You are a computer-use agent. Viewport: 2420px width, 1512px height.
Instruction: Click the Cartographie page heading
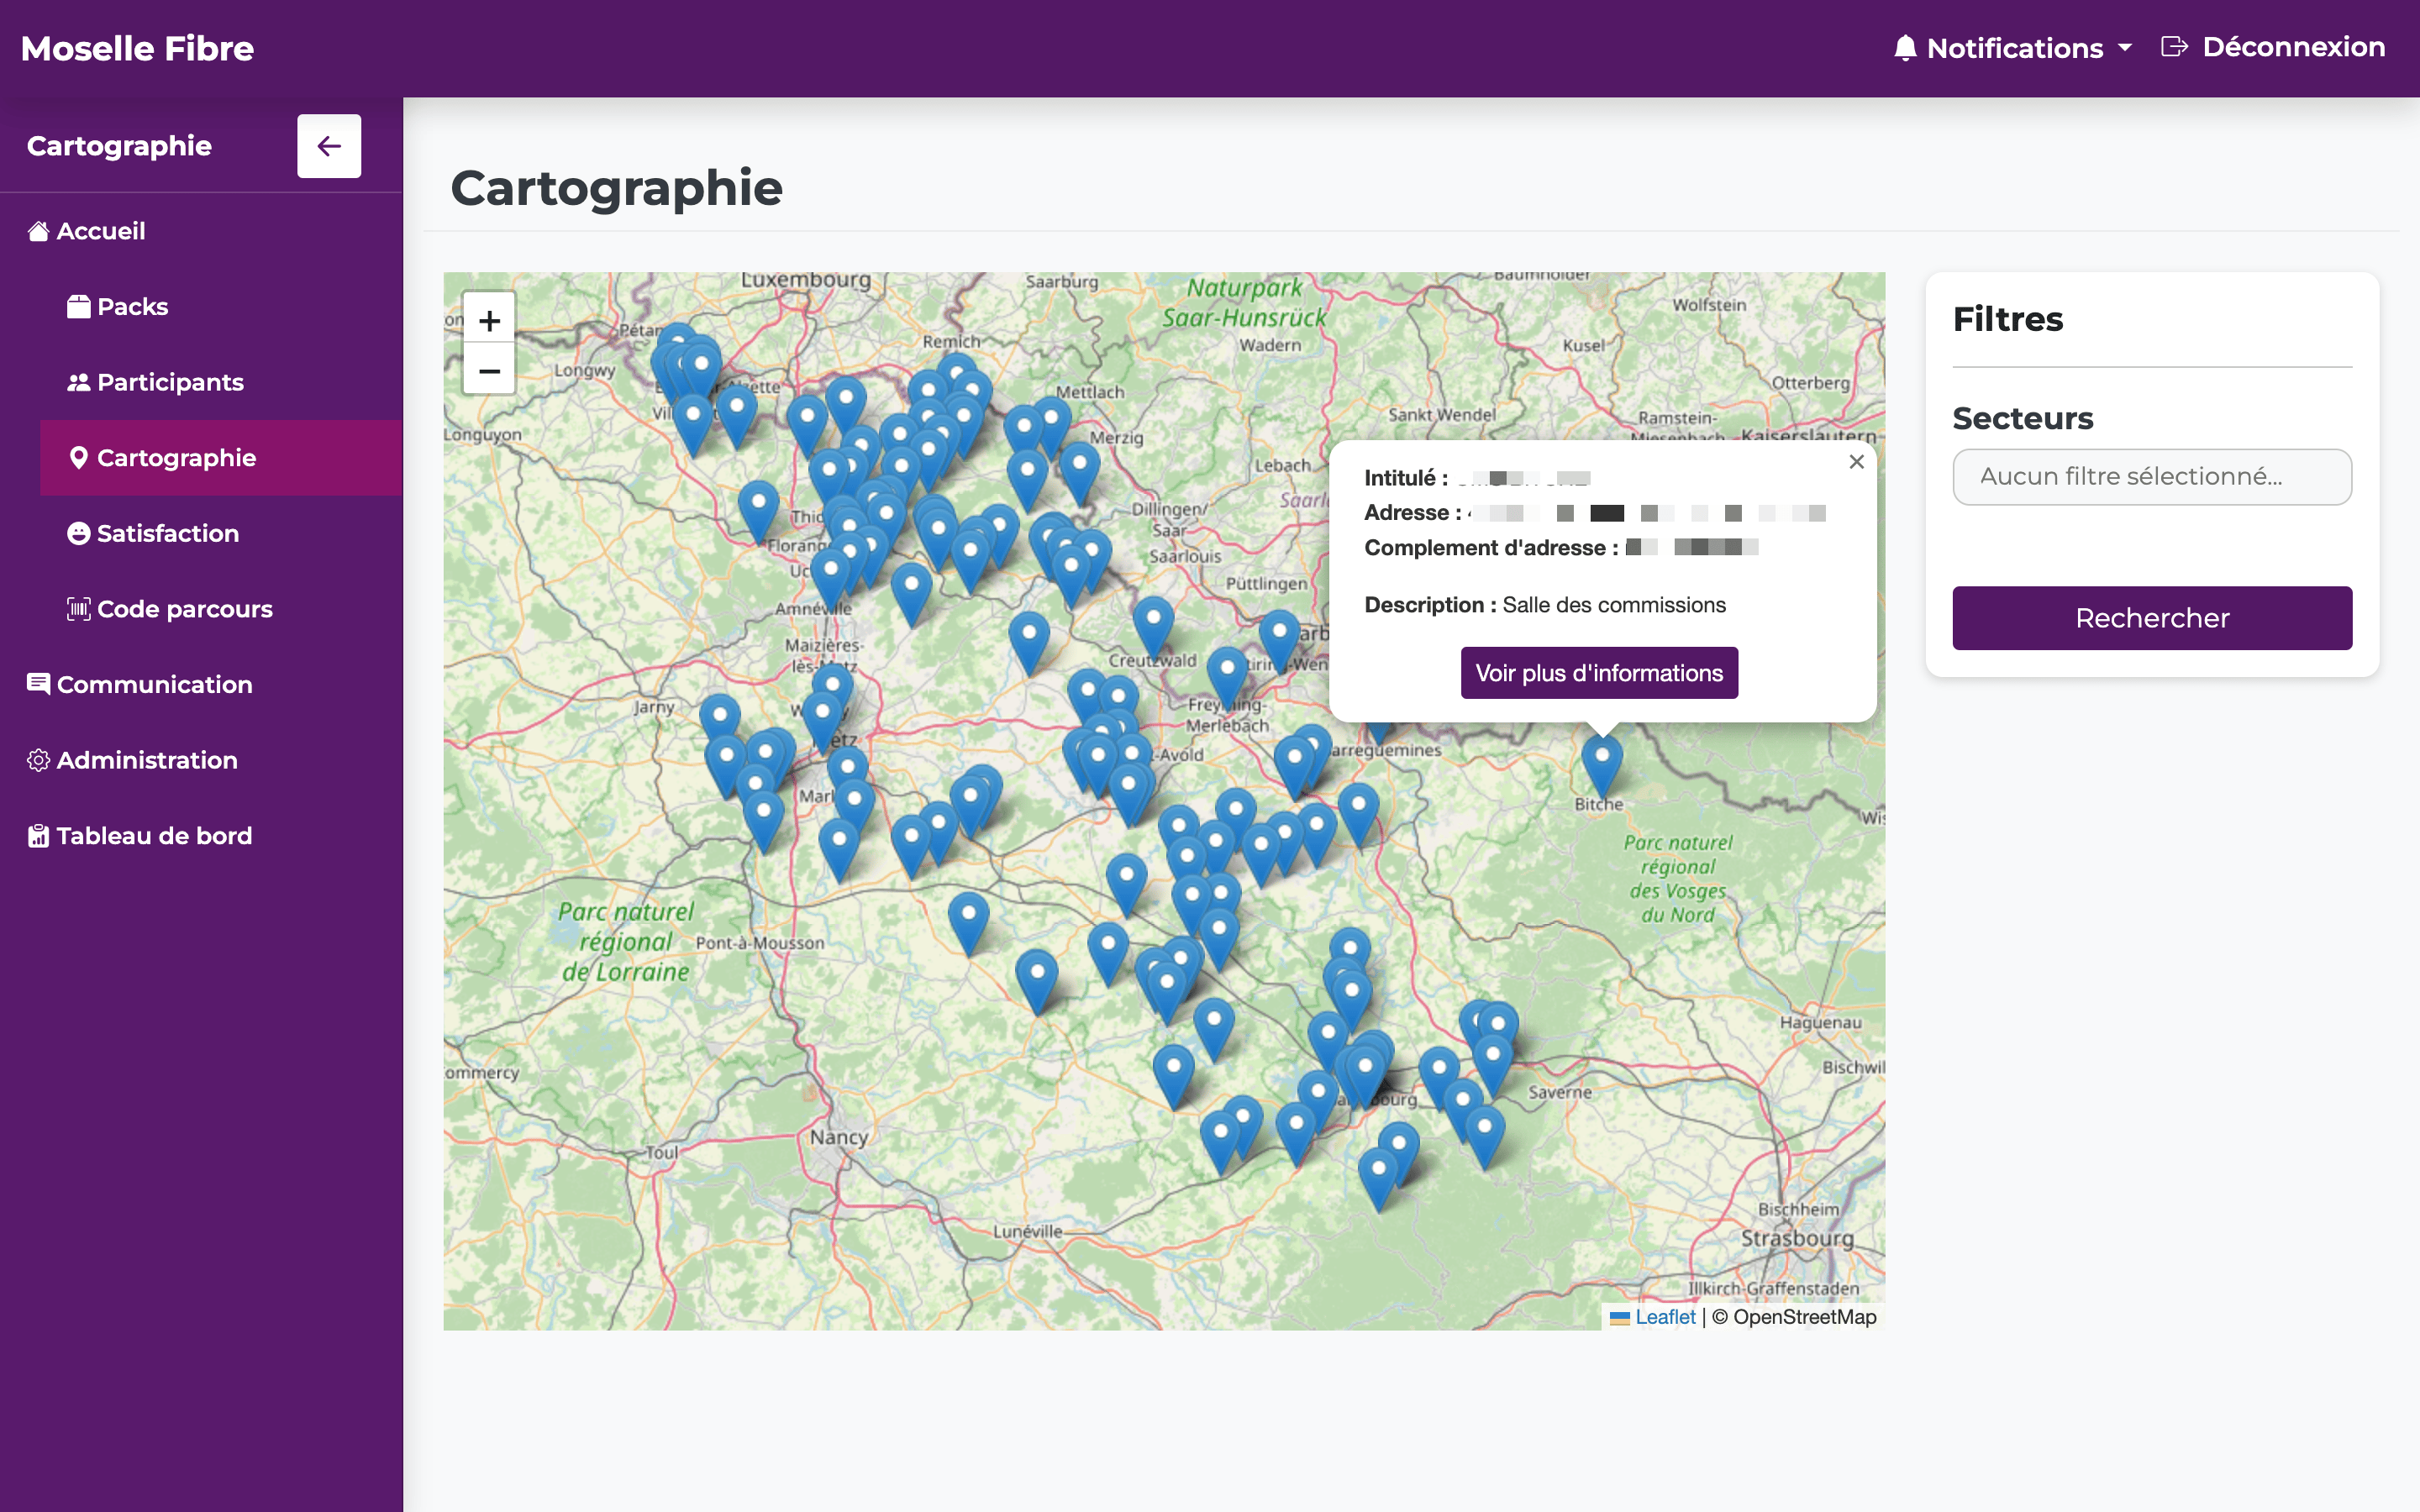click(x=616, y=188)
